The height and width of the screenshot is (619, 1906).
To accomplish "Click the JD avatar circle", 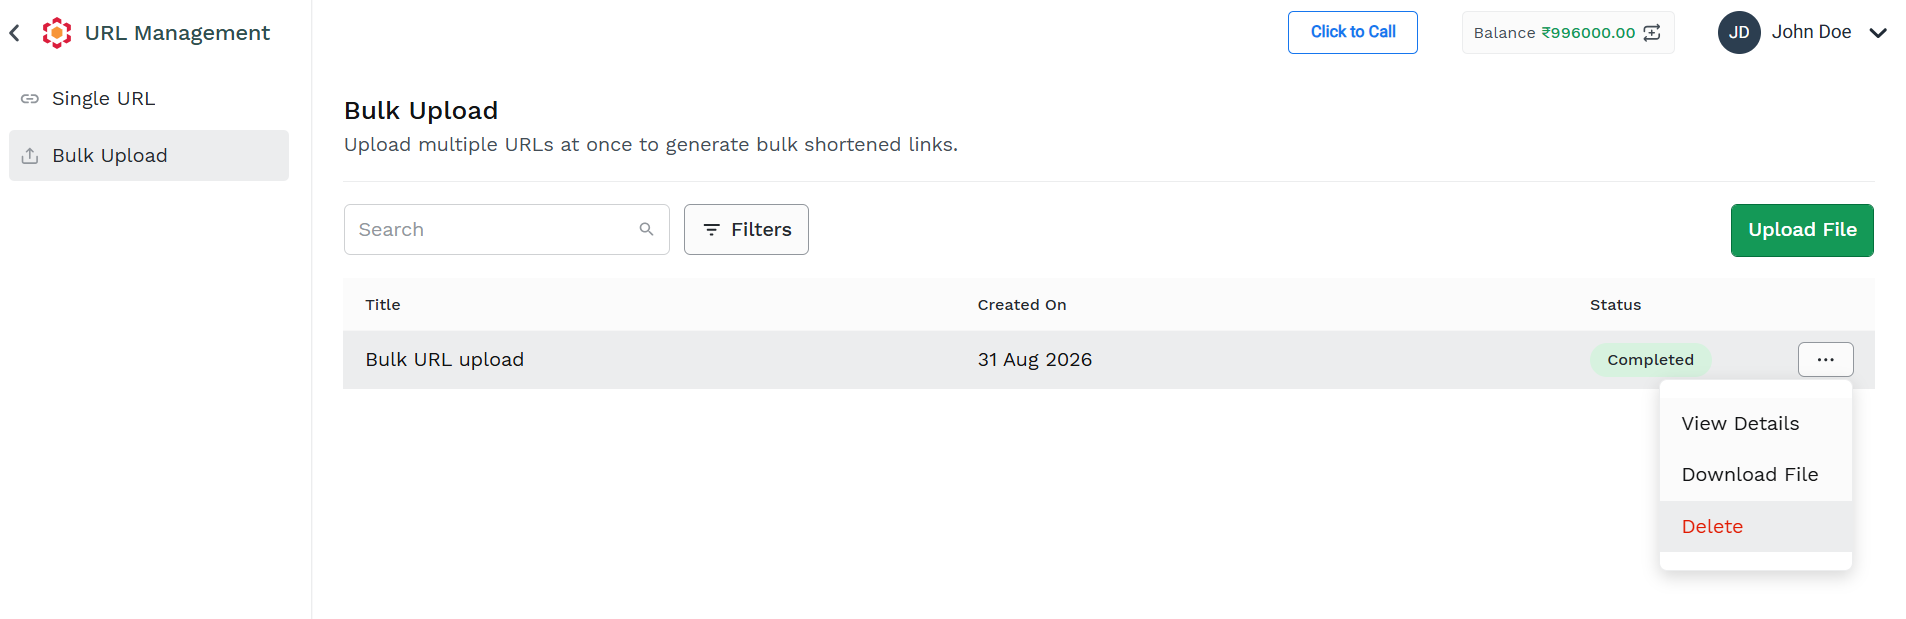I will point(1739,33).
